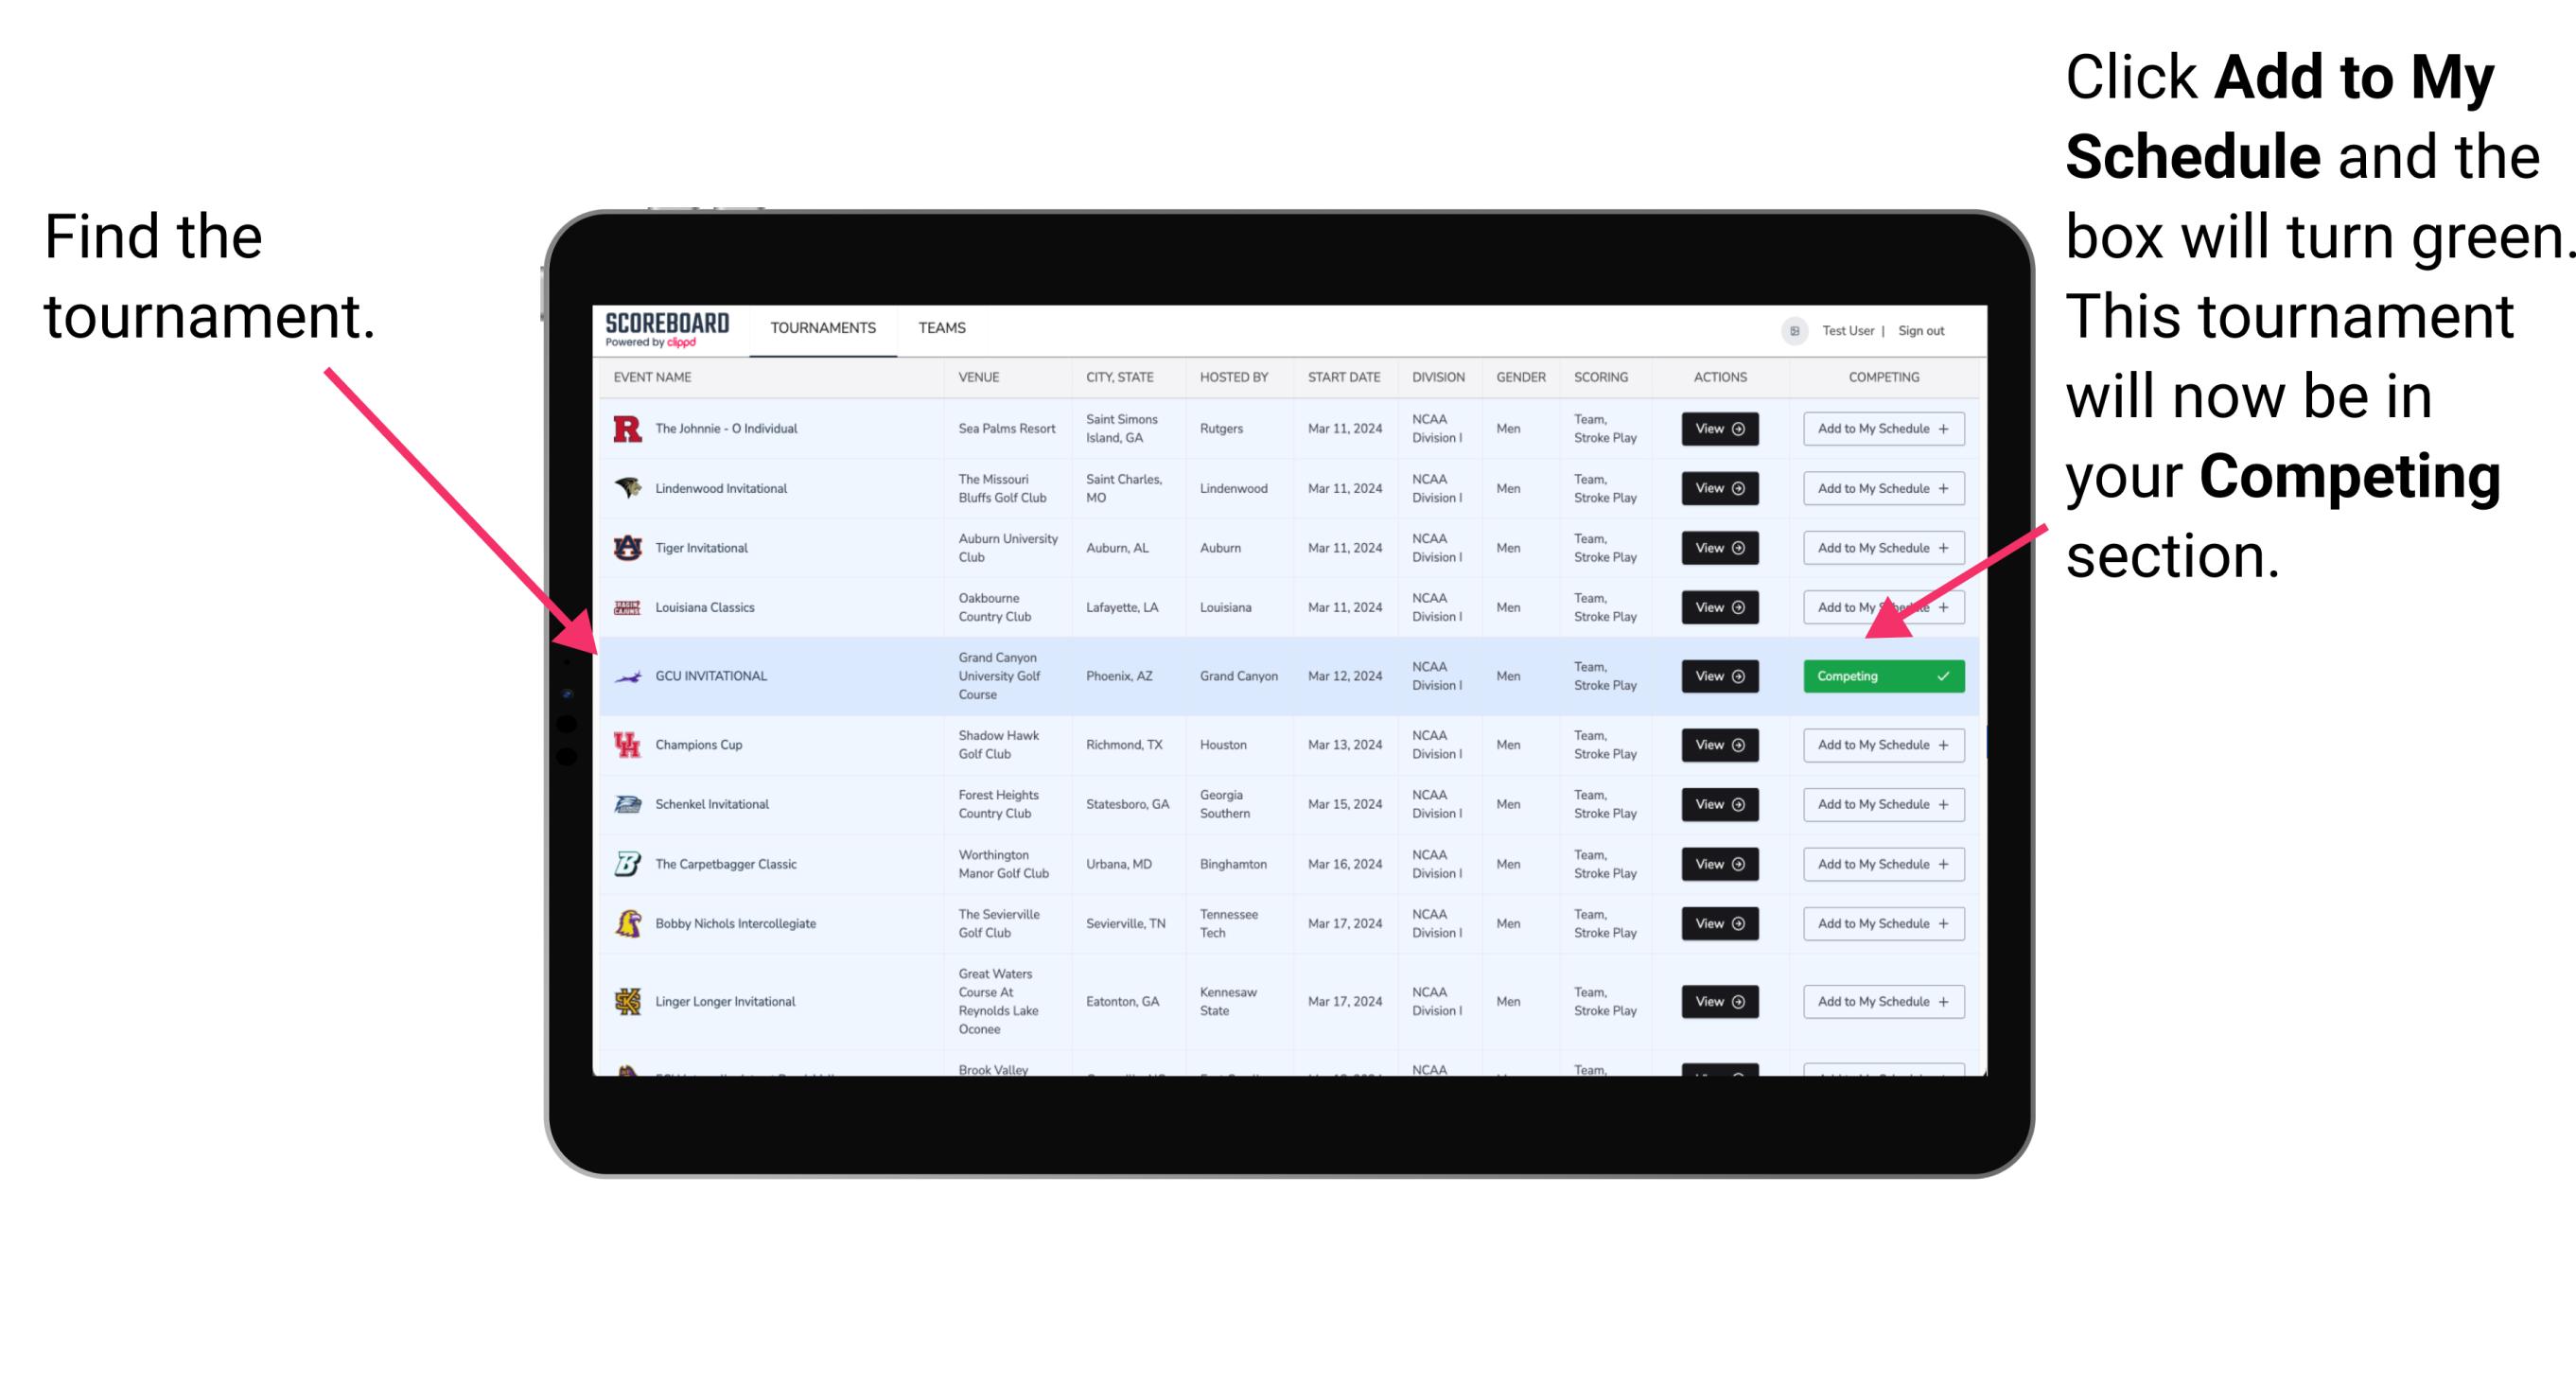
Task: Toggle Add to Schedule for Louisiana Classics
Action: [x=1880, y=605]
